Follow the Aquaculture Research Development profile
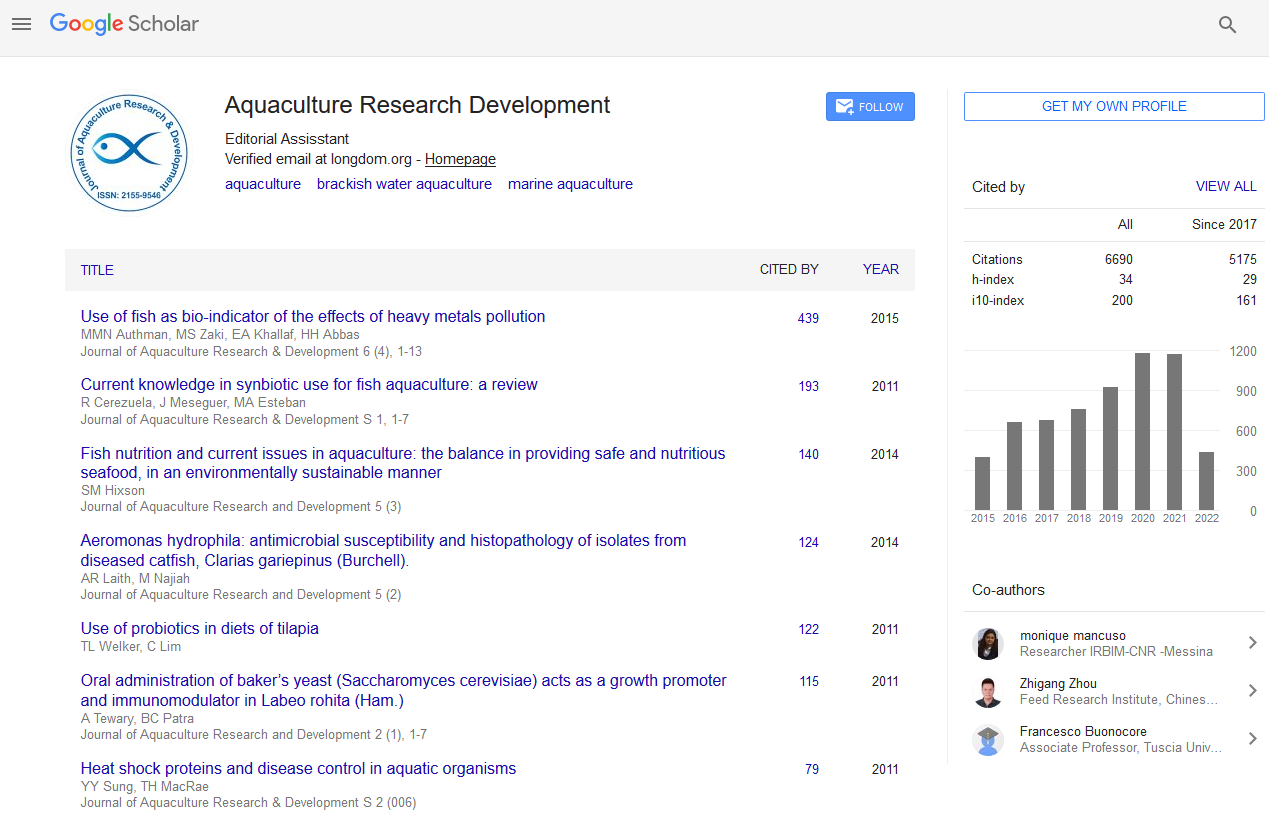This screenshot has width=1269, height=820. (870, 107)
